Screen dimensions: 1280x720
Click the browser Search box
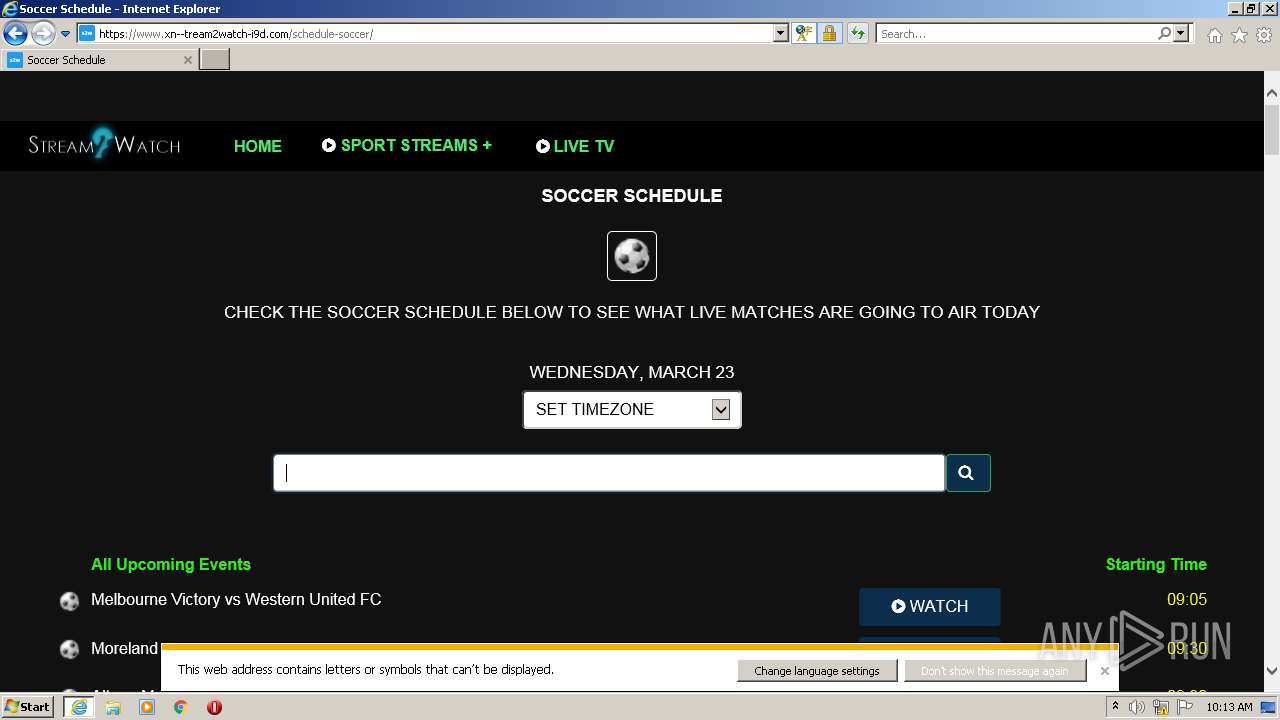click(x=1016, y=33)
